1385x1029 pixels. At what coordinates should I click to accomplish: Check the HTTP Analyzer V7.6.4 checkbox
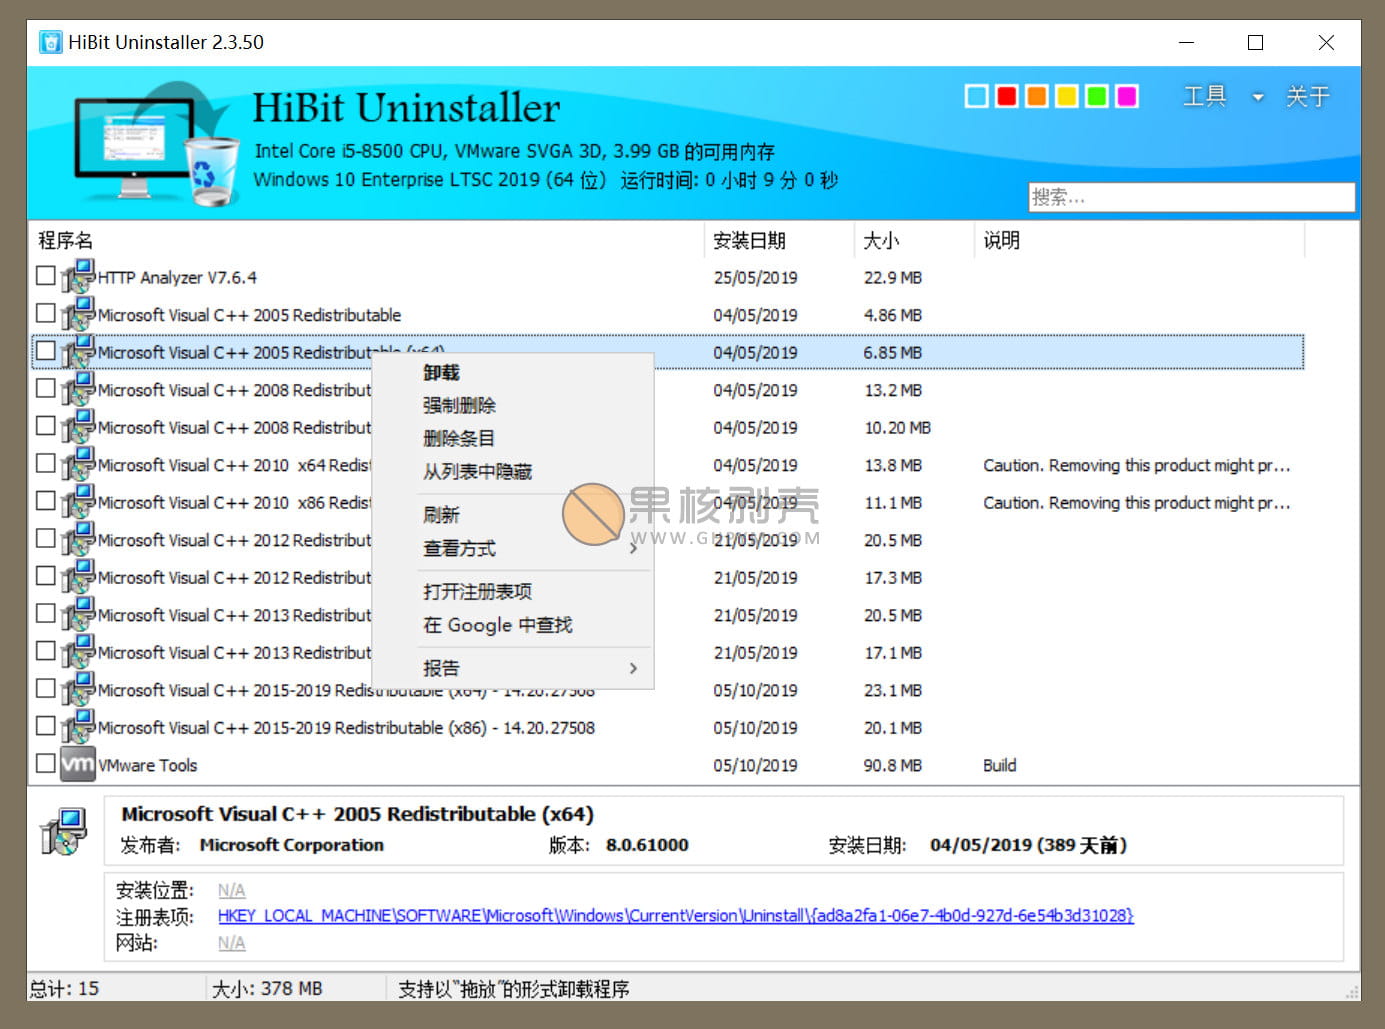[44, 276]
